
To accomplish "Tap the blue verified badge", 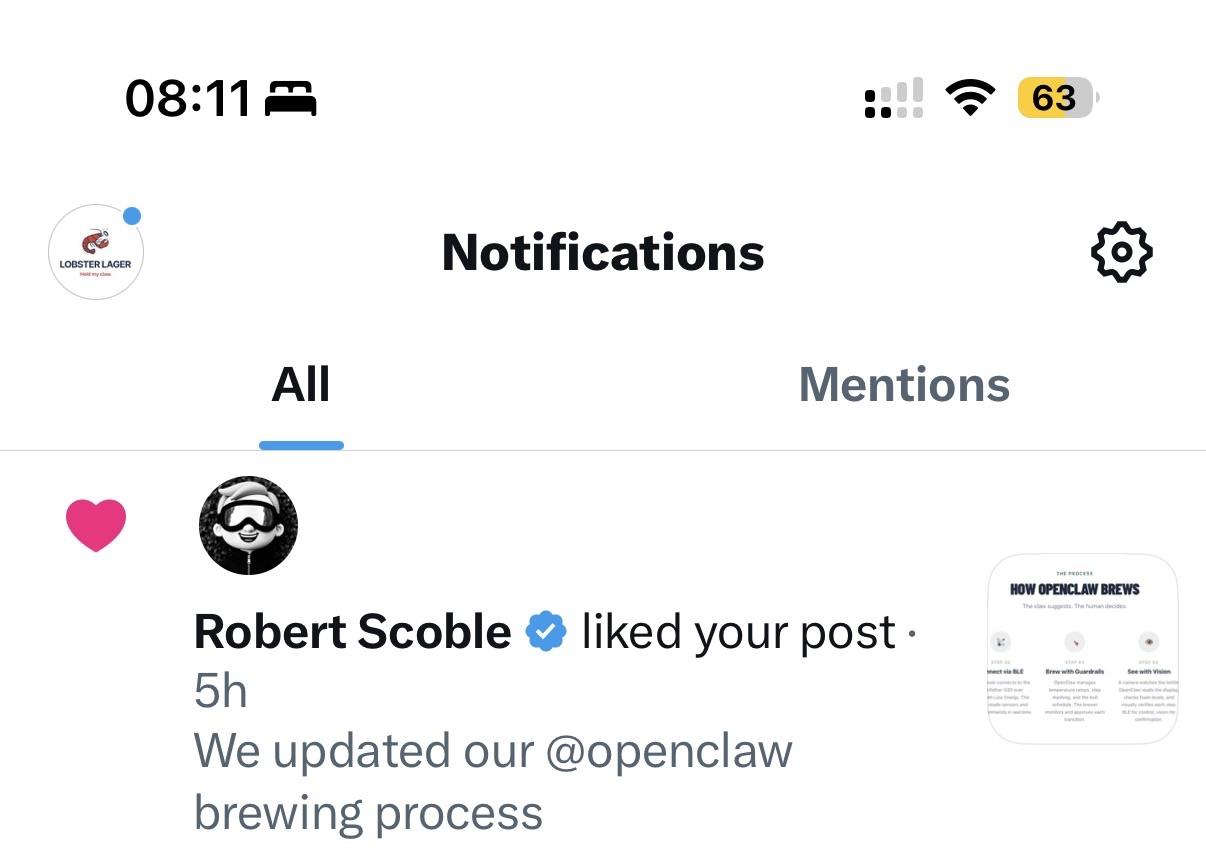I will (x=546, y=632).
